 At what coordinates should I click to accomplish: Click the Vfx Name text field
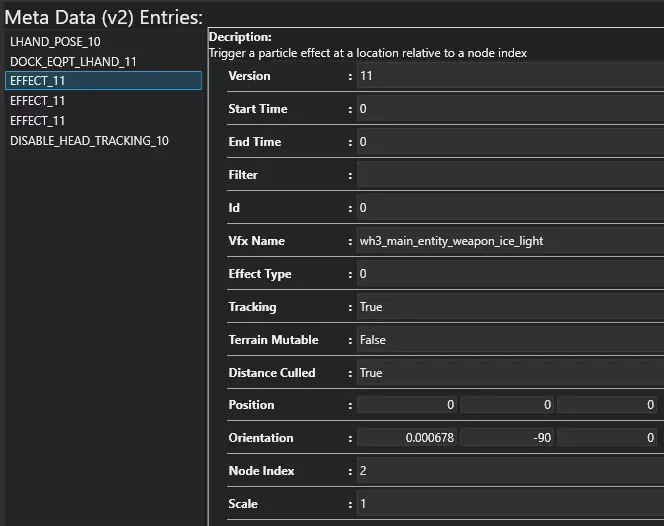(509, 241)
